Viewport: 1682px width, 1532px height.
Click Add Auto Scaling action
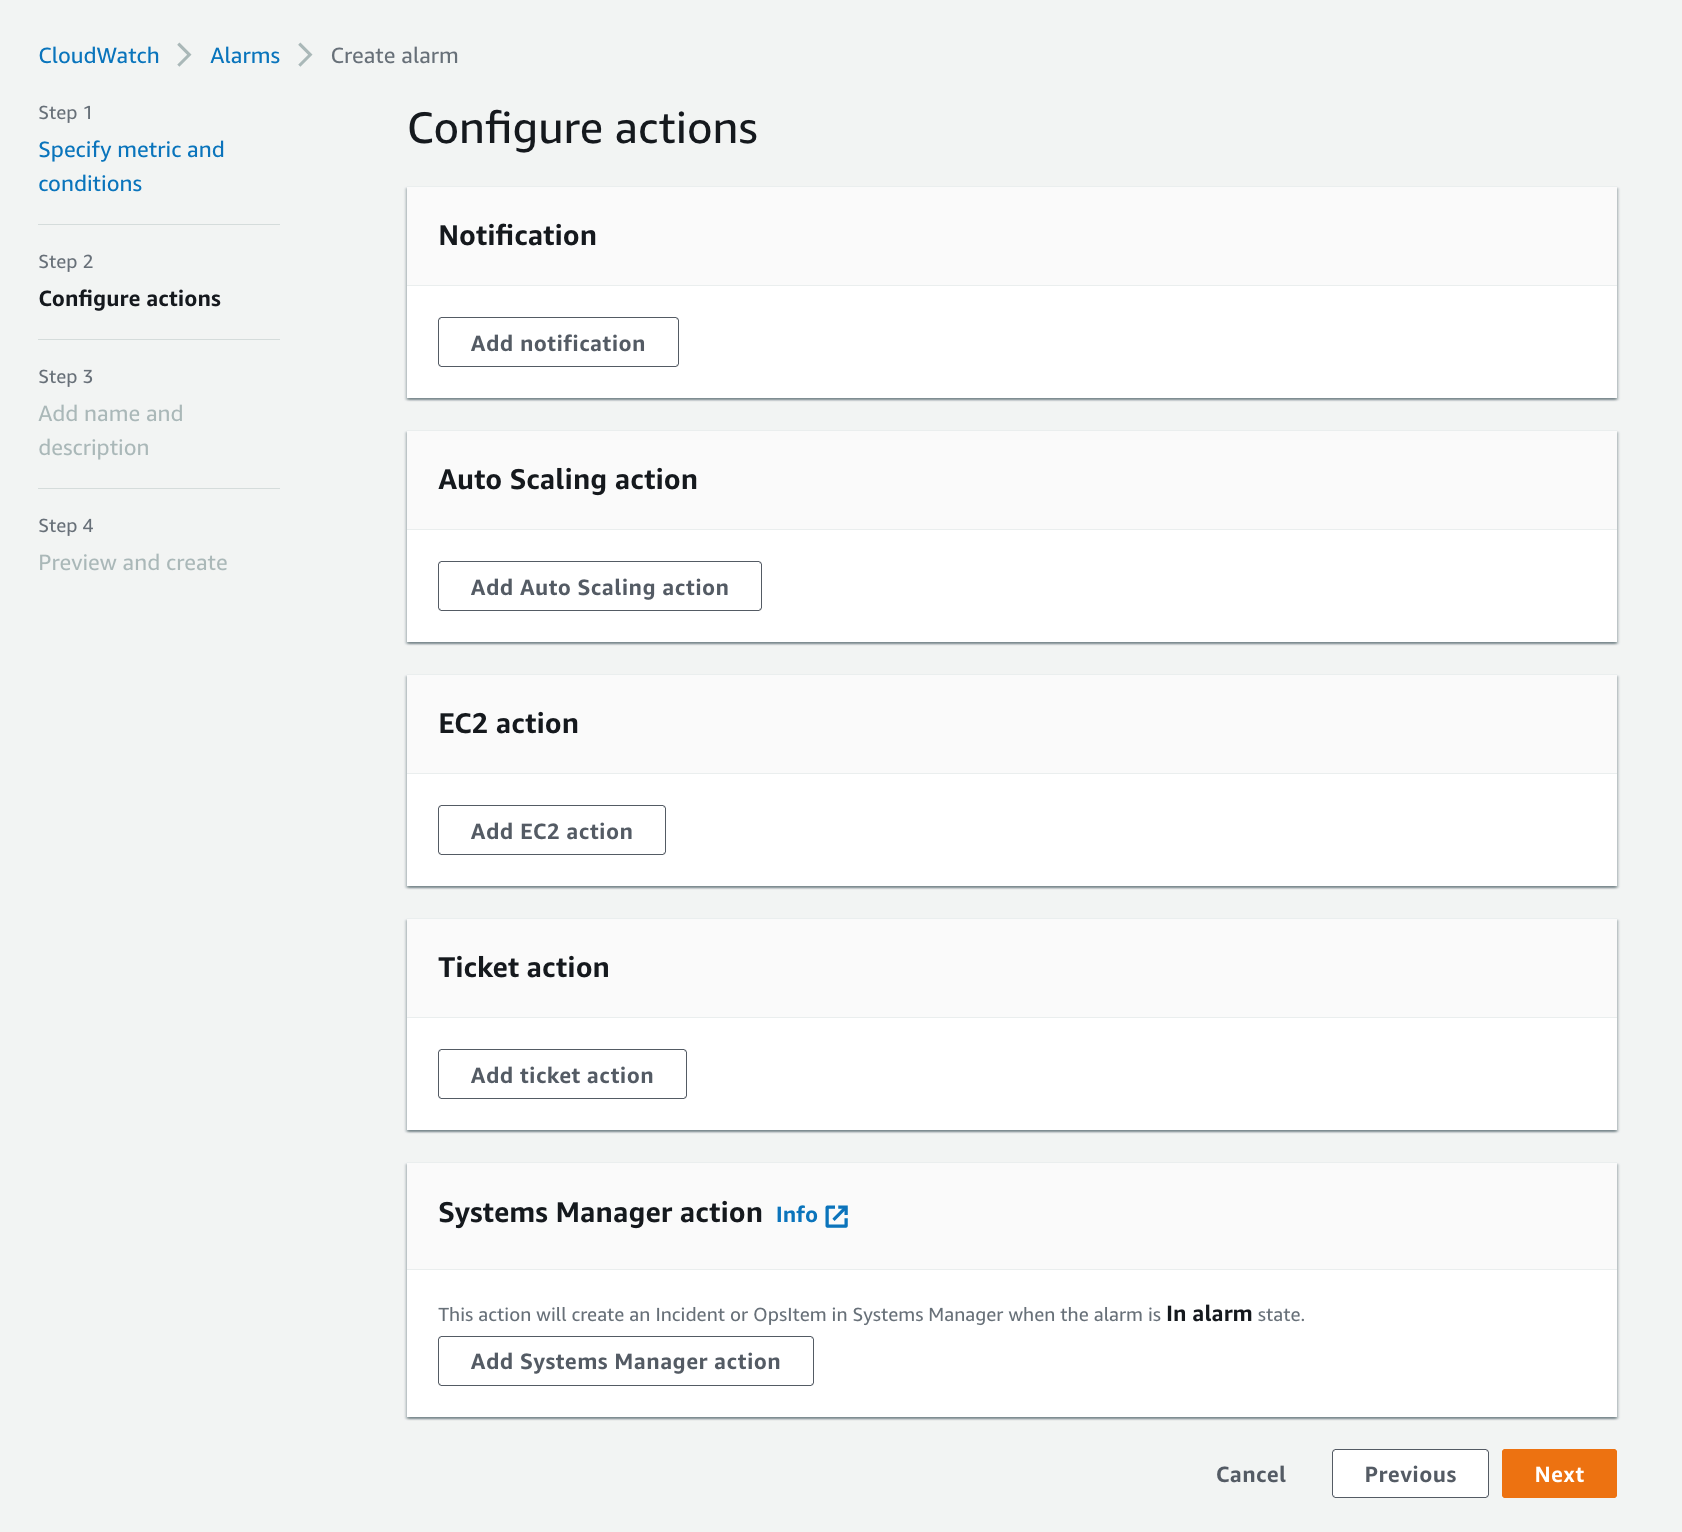(599, 586)
